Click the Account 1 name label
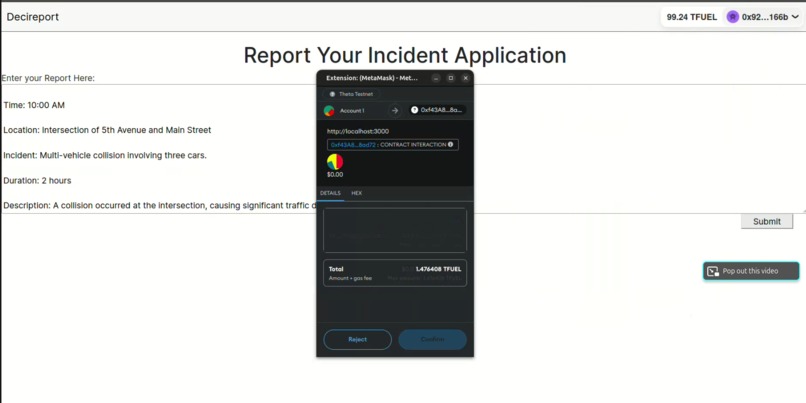Screen dimensions: 806x403 coord(352,111)
